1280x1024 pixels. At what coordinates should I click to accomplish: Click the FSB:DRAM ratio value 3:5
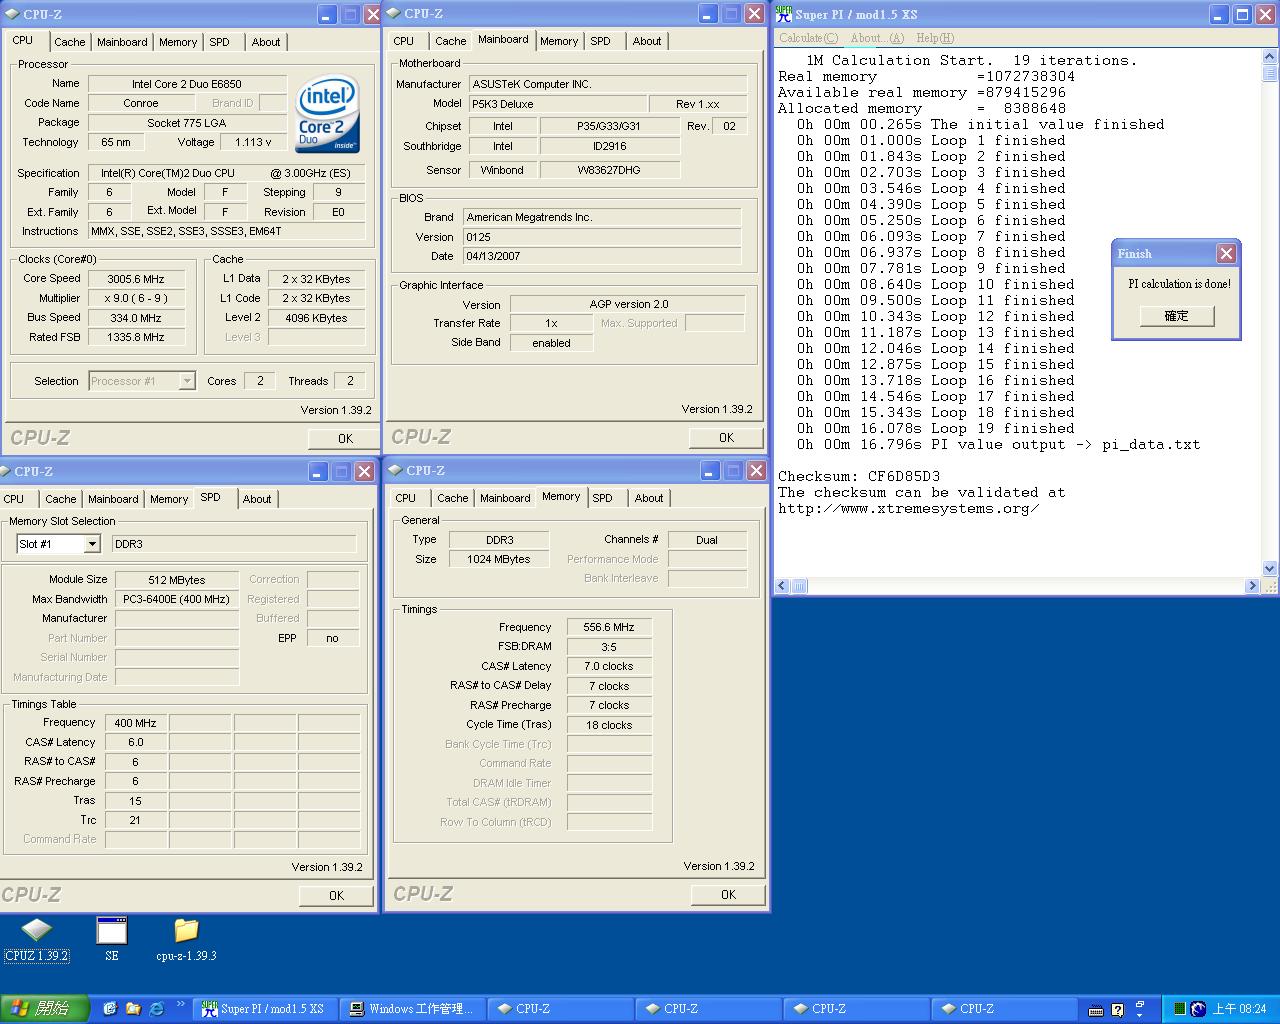click(609, 647)
